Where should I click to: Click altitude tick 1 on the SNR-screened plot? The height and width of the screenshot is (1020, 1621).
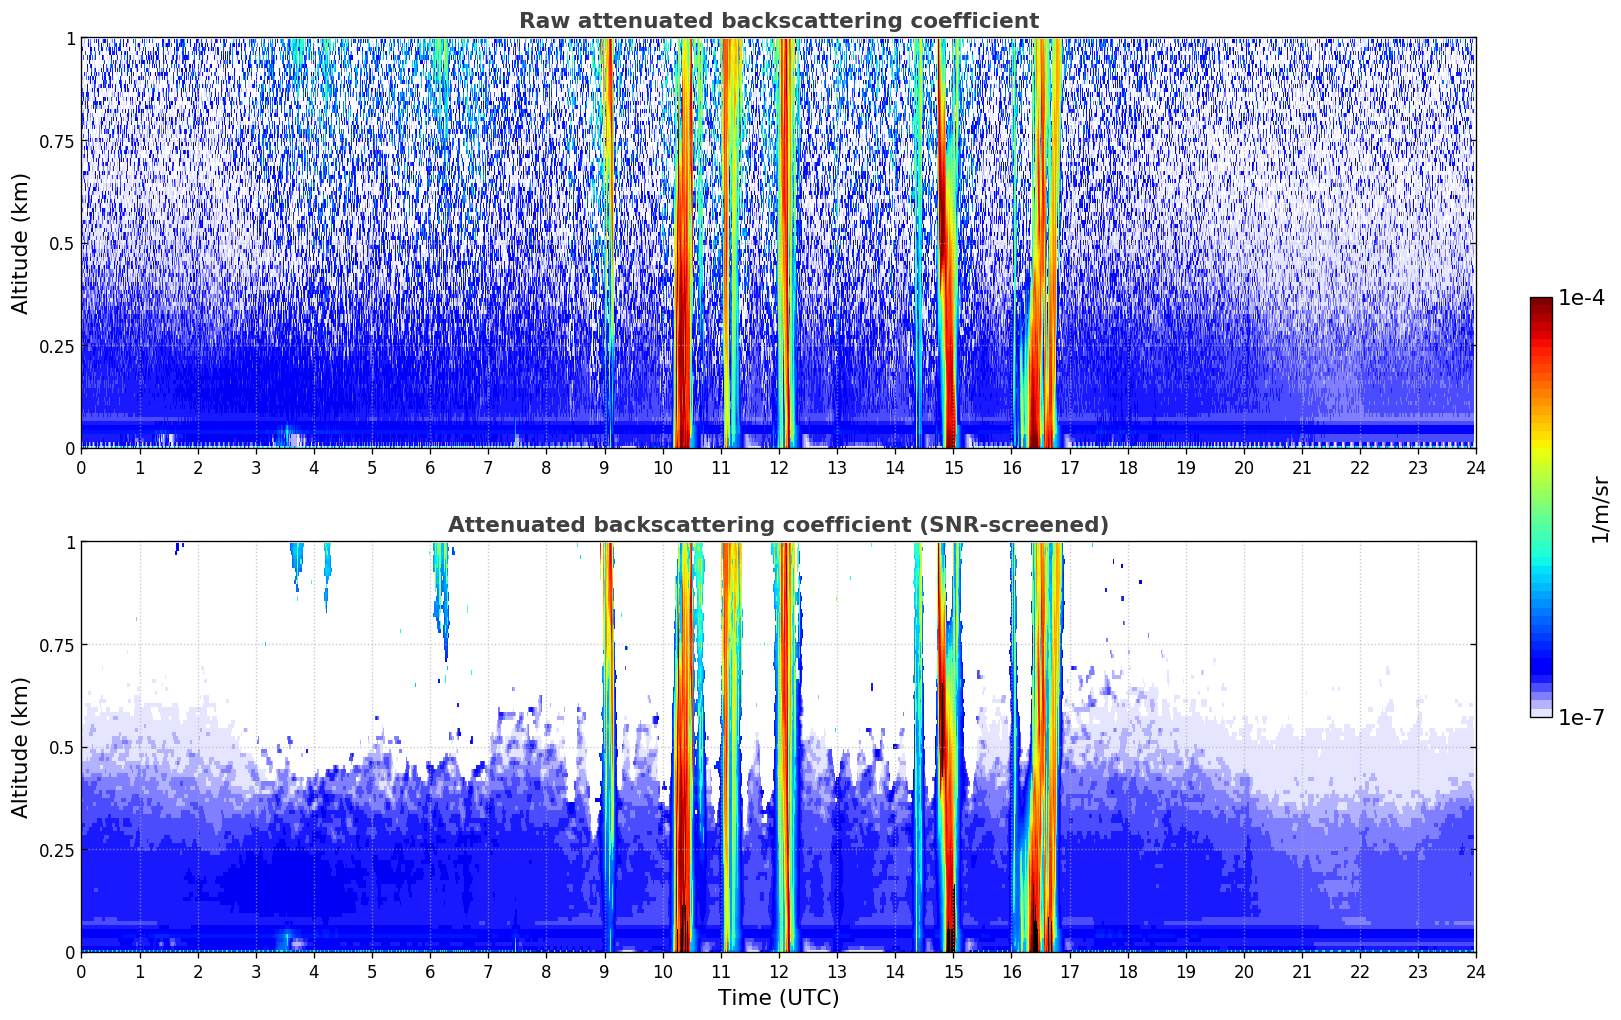[x=70, y=542]
